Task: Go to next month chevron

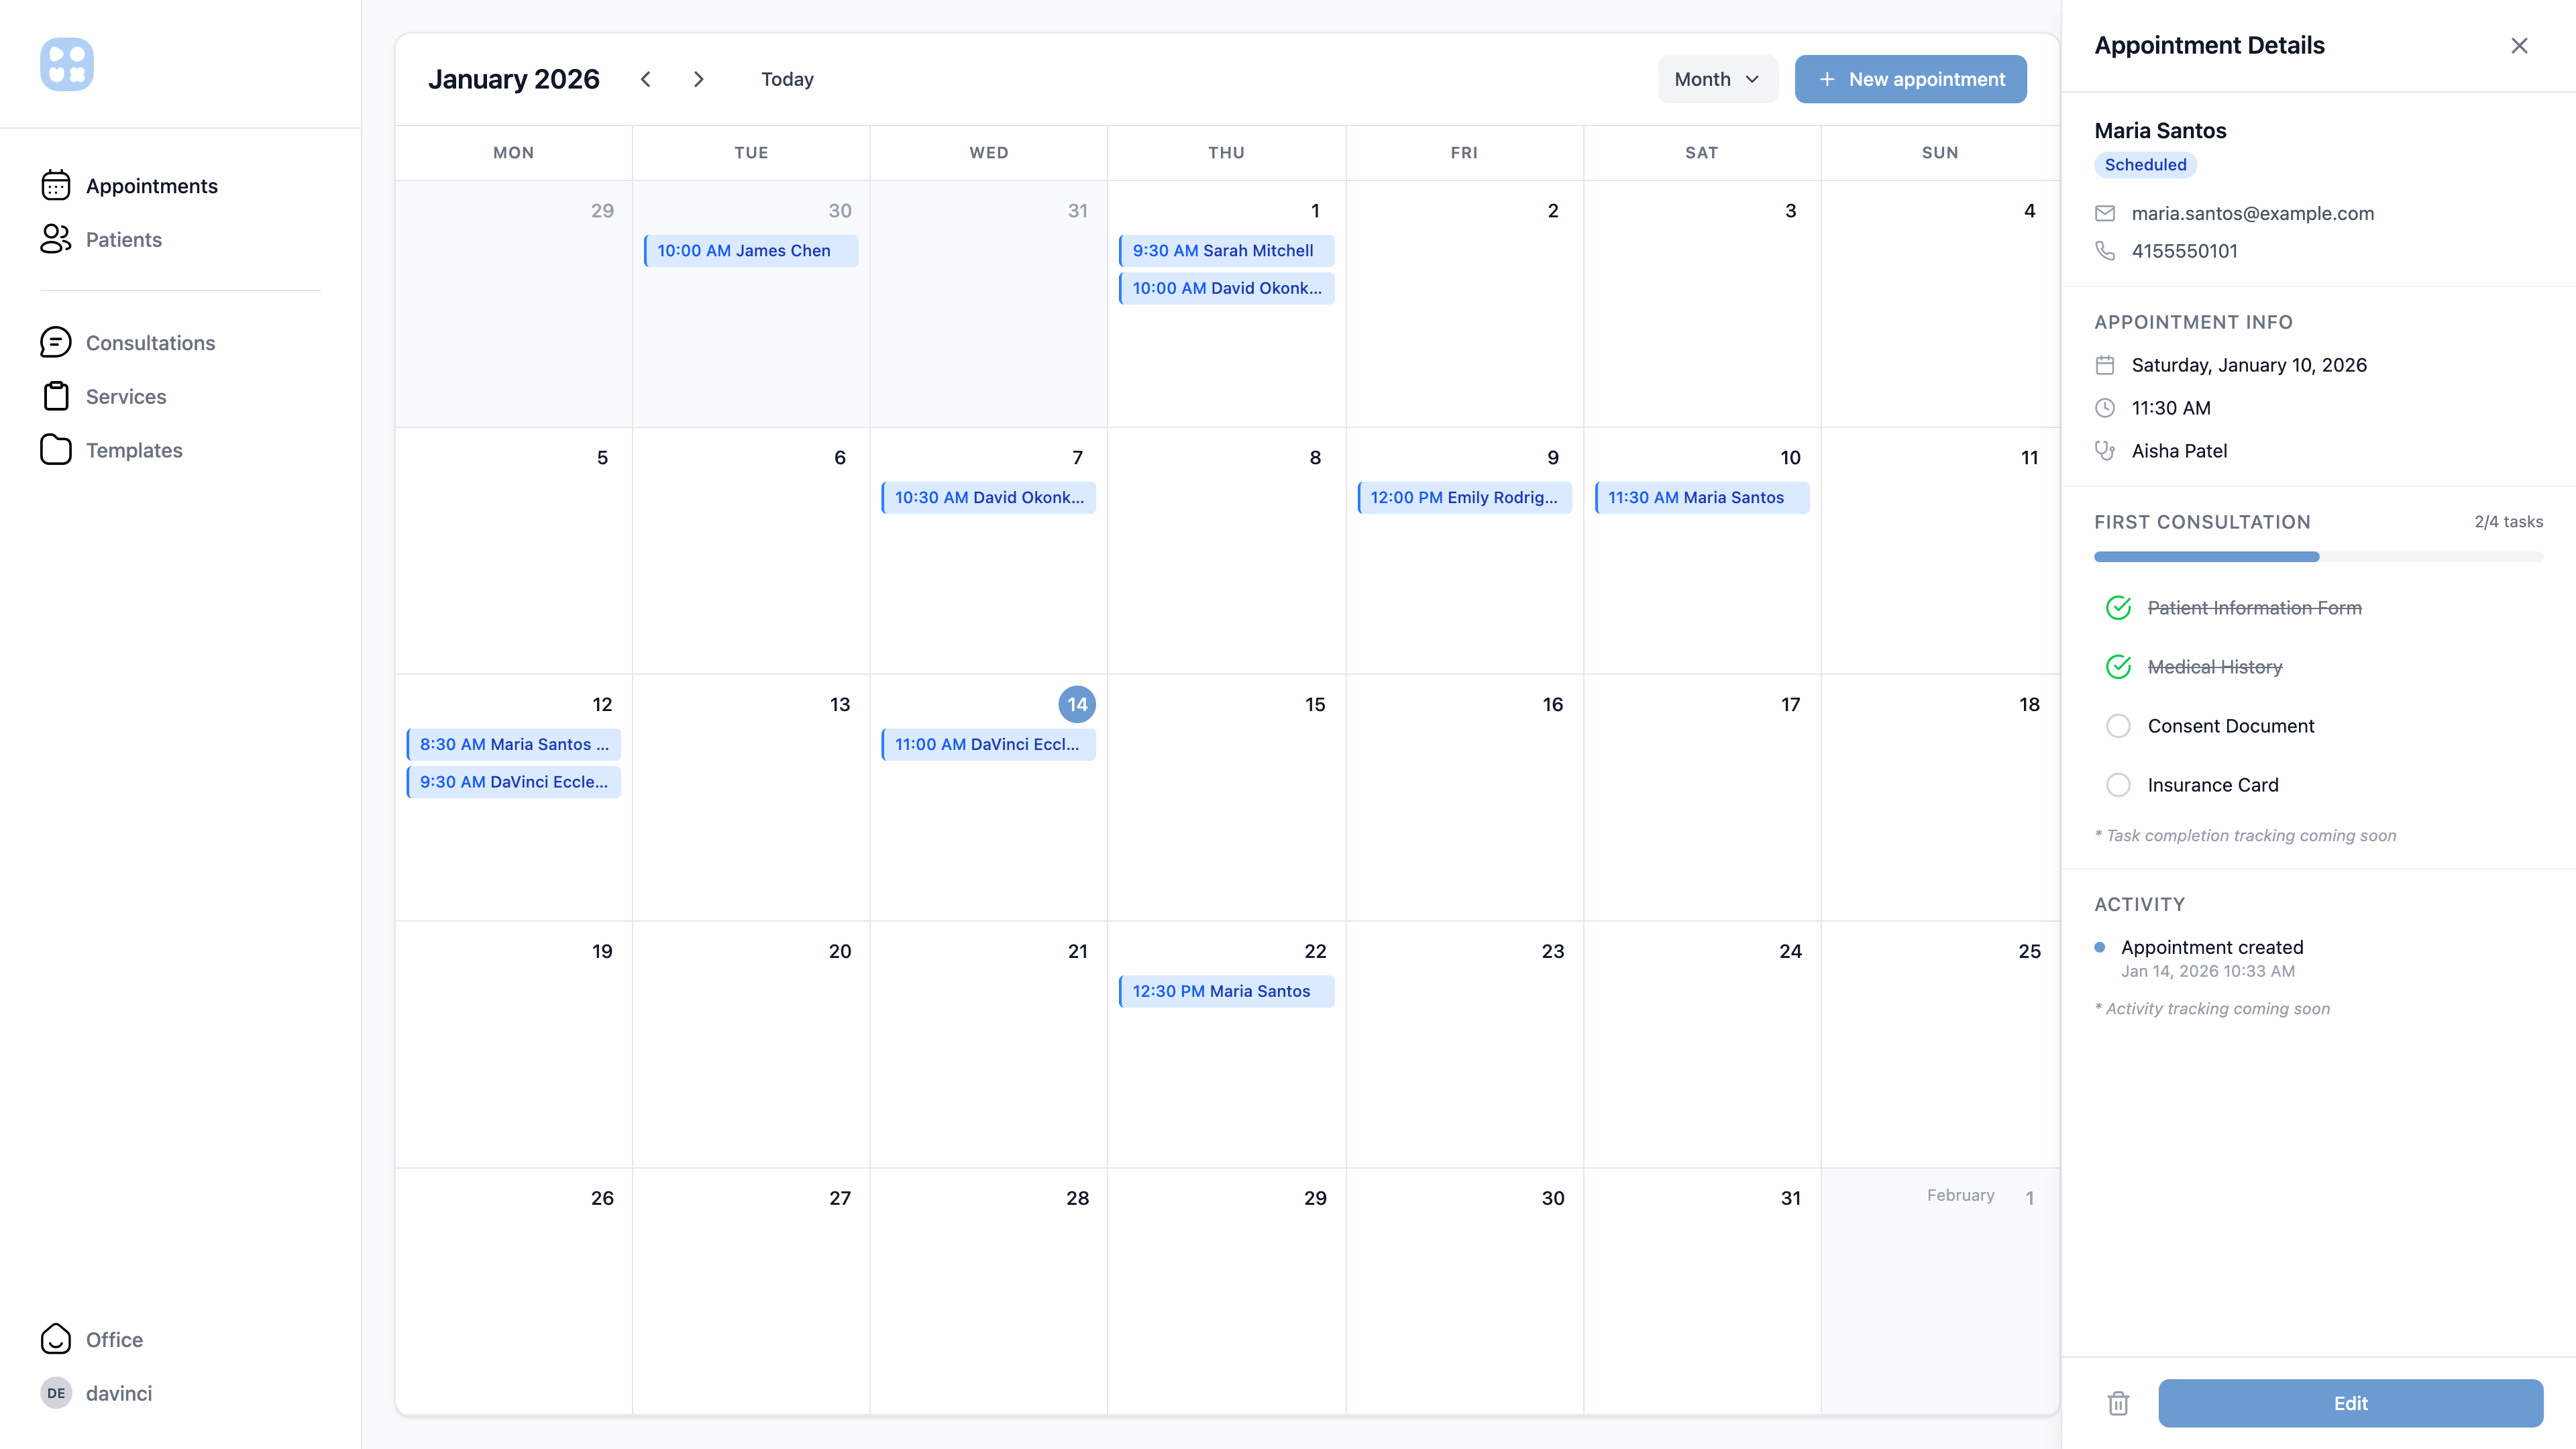Action: [x=698, y=79]
